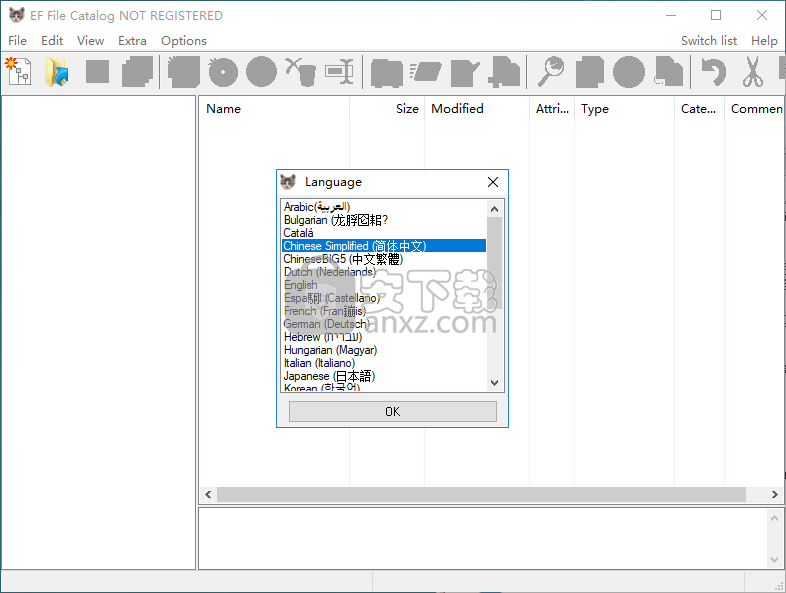Click language list scroll down arrow
Screen dimensions: 786x593
(494, 382)
